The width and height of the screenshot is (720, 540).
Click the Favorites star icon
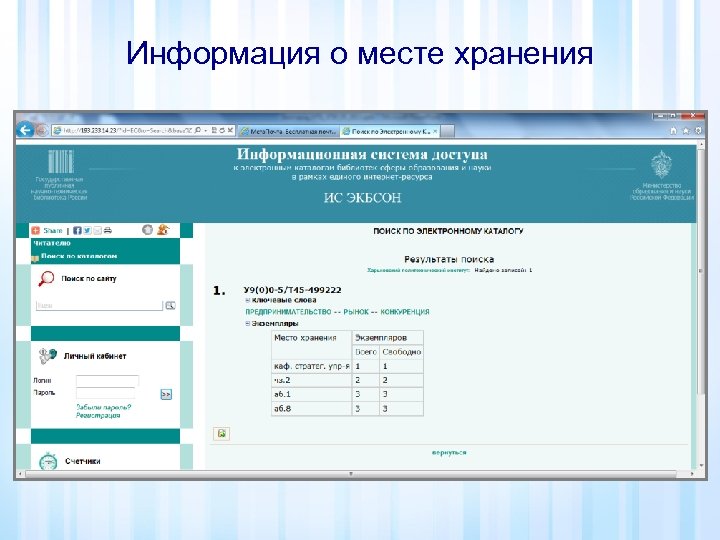click(686, 131)
